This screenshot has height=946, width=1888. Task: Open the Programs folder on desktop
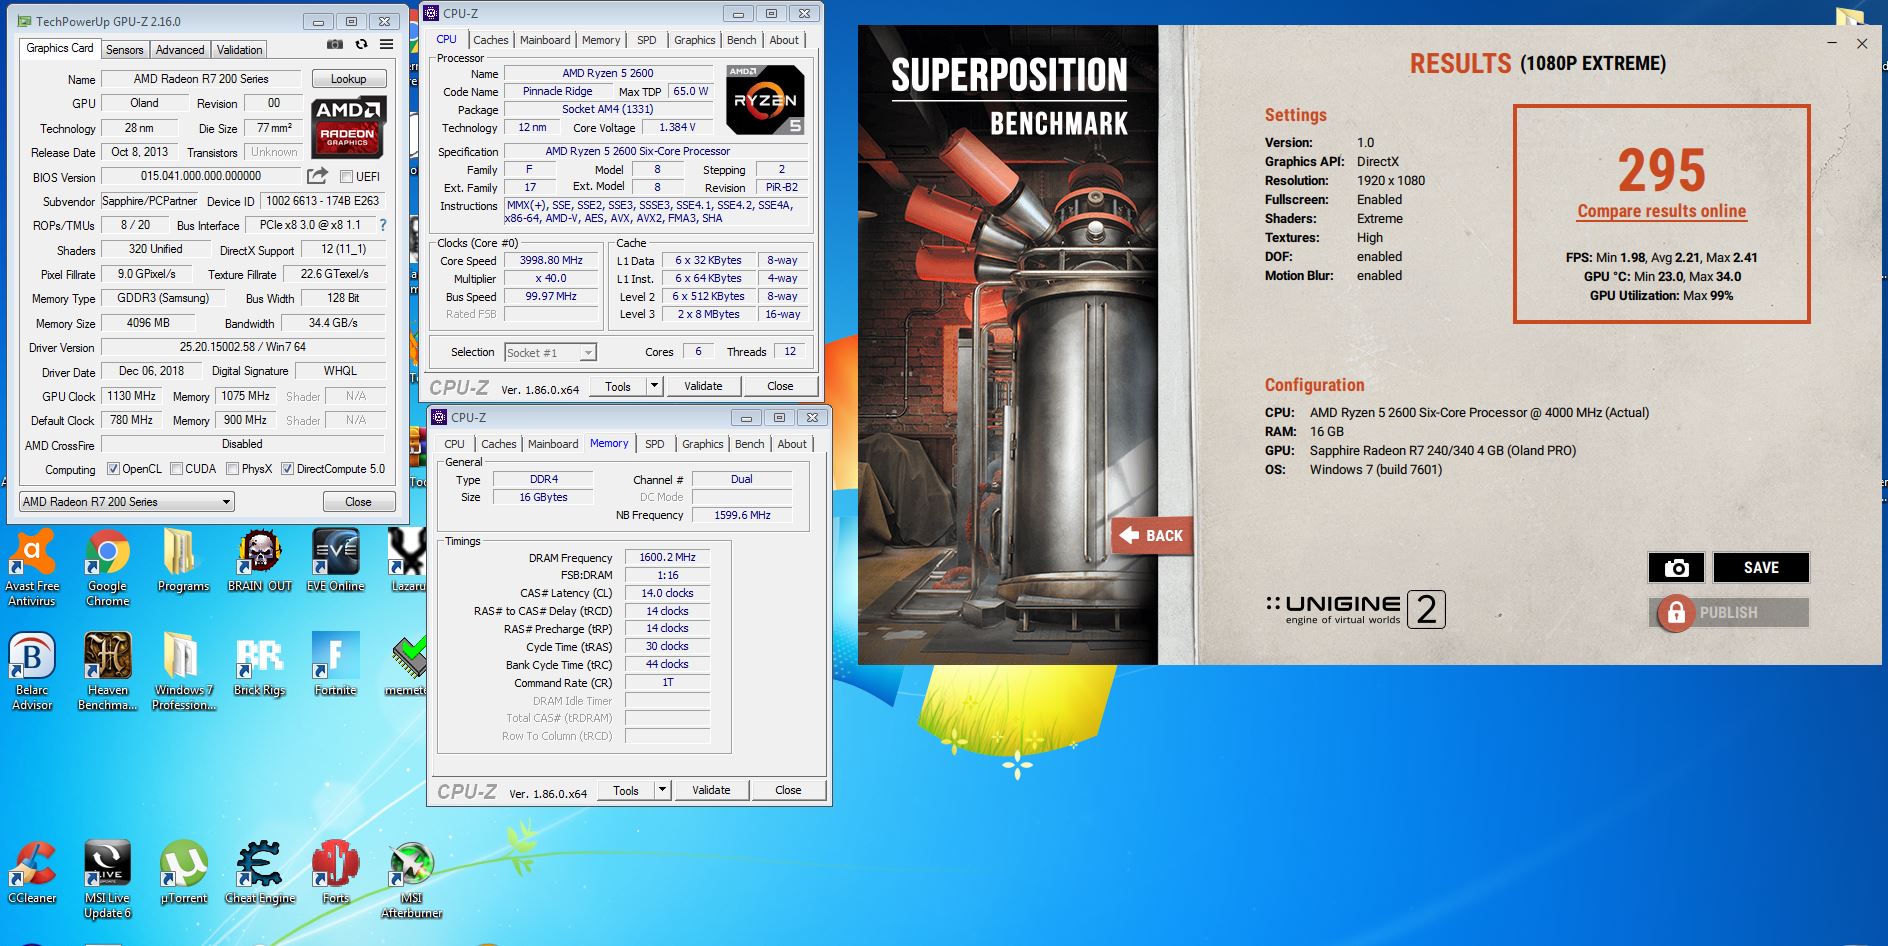pyautogui.click(x=183, y=561)
